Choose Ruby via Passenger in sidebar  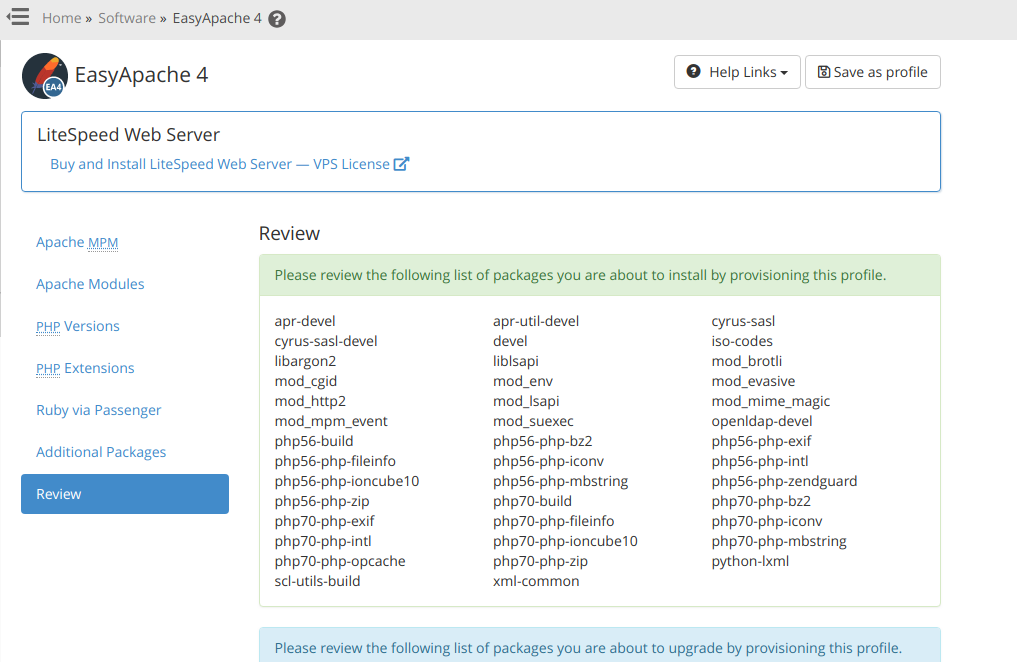pyautogui.click(x=98, y=410)
